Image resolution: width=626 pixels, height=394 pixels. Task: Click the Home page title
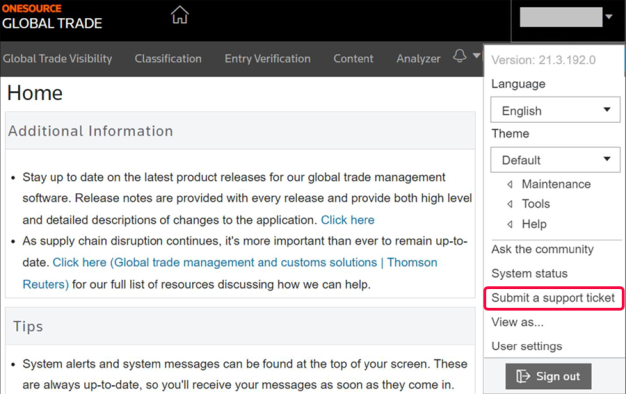[x=35, y=93]
